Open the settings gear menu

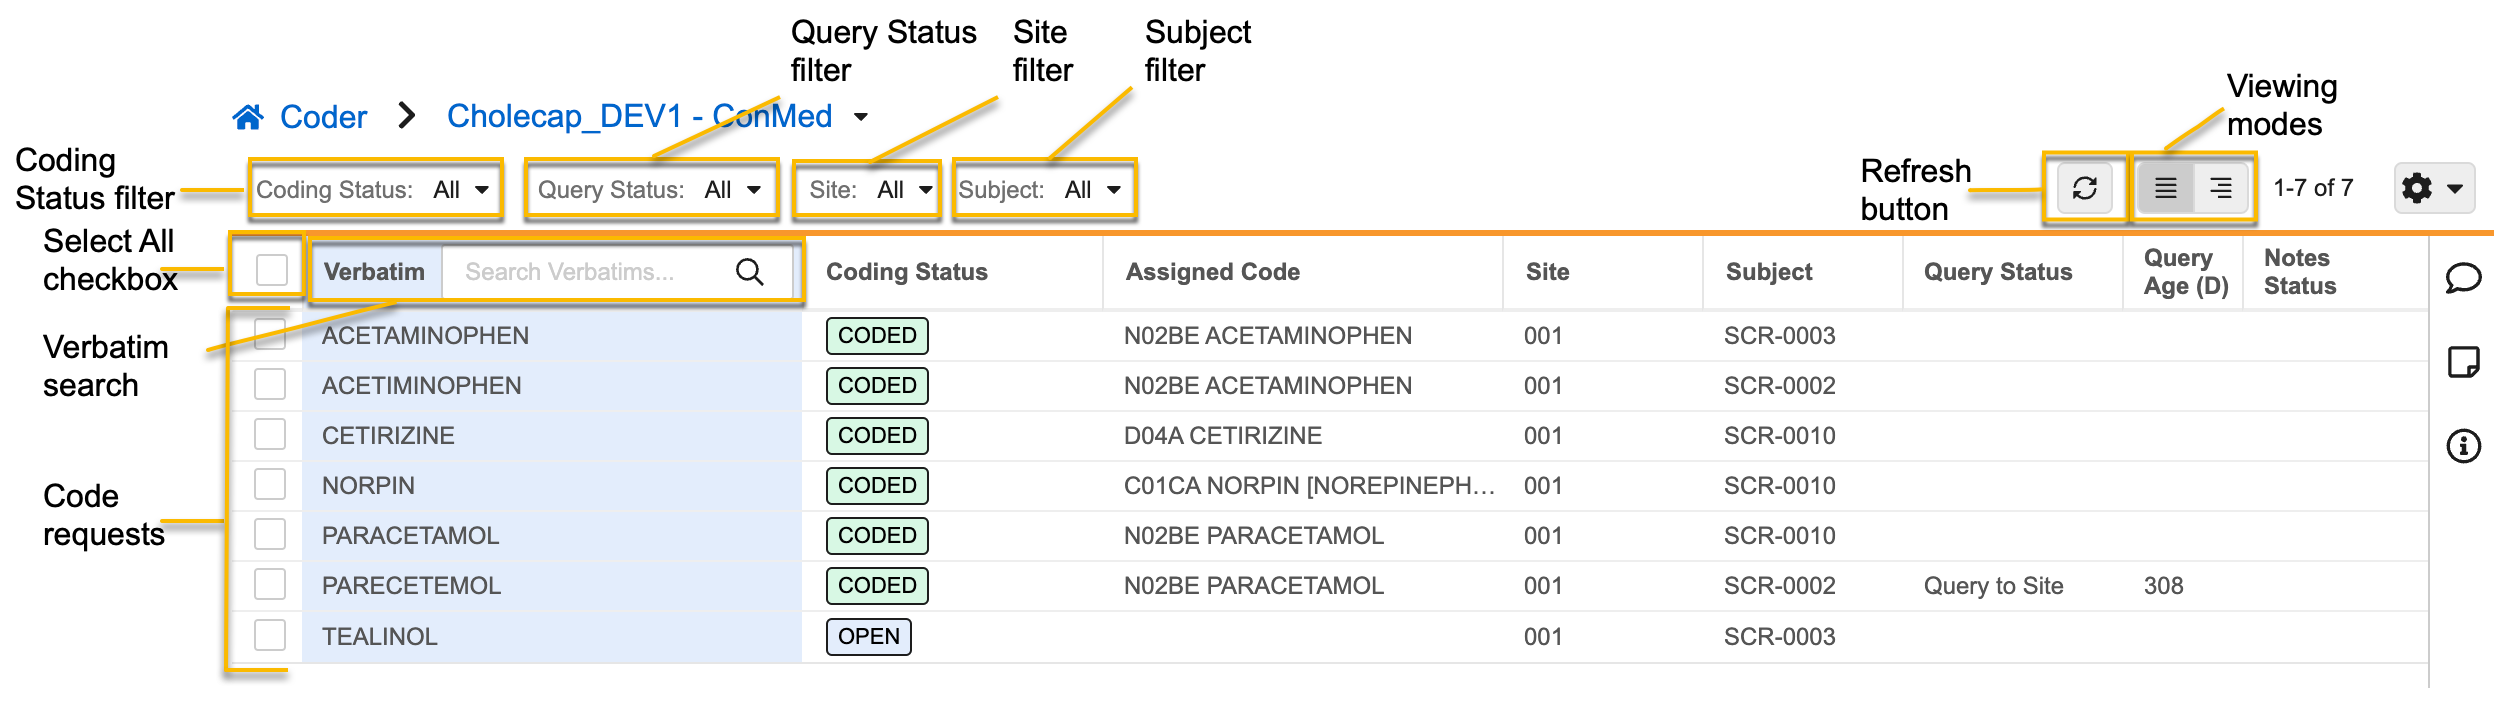point(2433,188)
